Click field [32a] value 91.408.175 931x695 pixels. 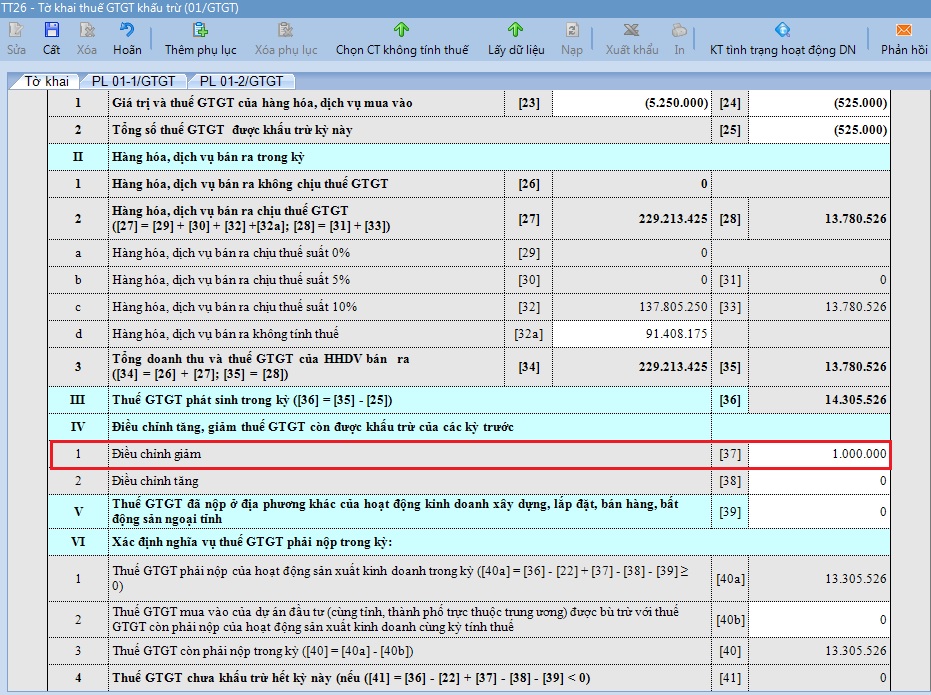click(x=632, y=334)
